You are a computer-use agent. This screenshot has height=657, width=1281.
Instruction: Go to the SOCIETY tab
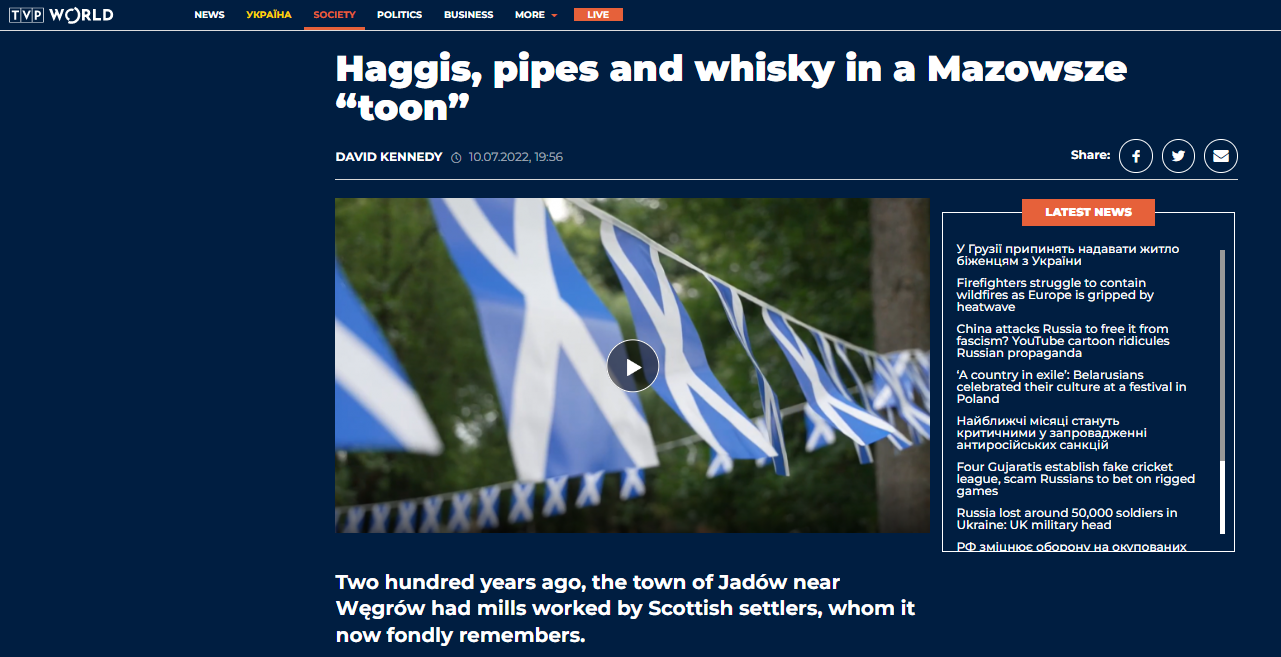[334, 15]
